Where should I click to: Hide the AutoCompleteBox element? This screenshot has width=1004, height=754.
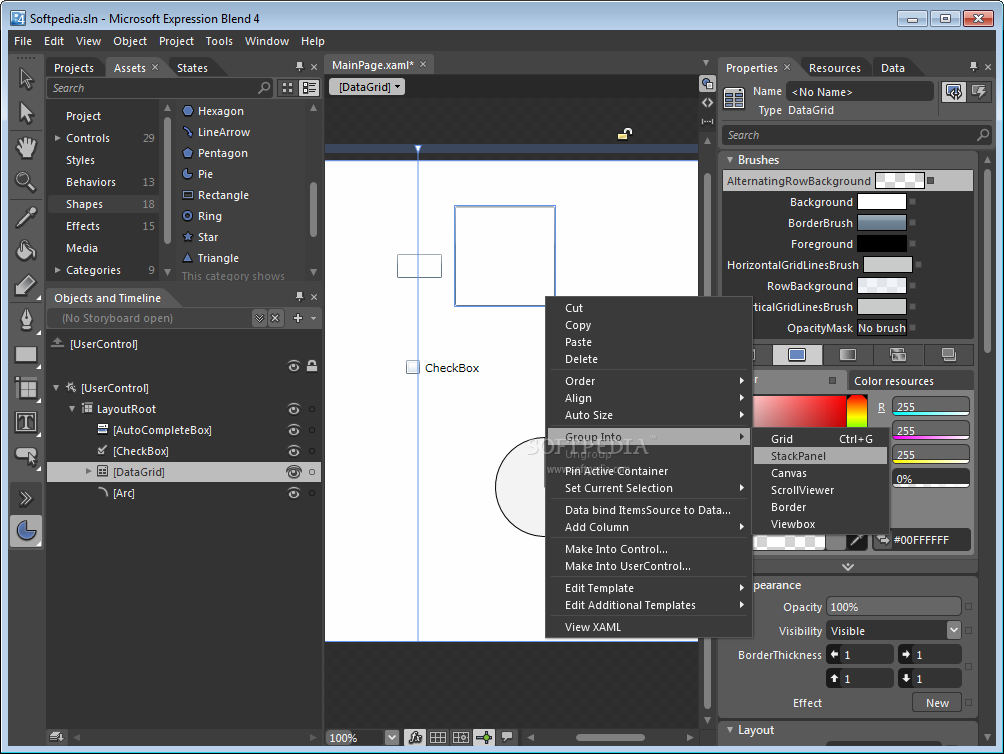pyautogui.click(x=293, y=430)
